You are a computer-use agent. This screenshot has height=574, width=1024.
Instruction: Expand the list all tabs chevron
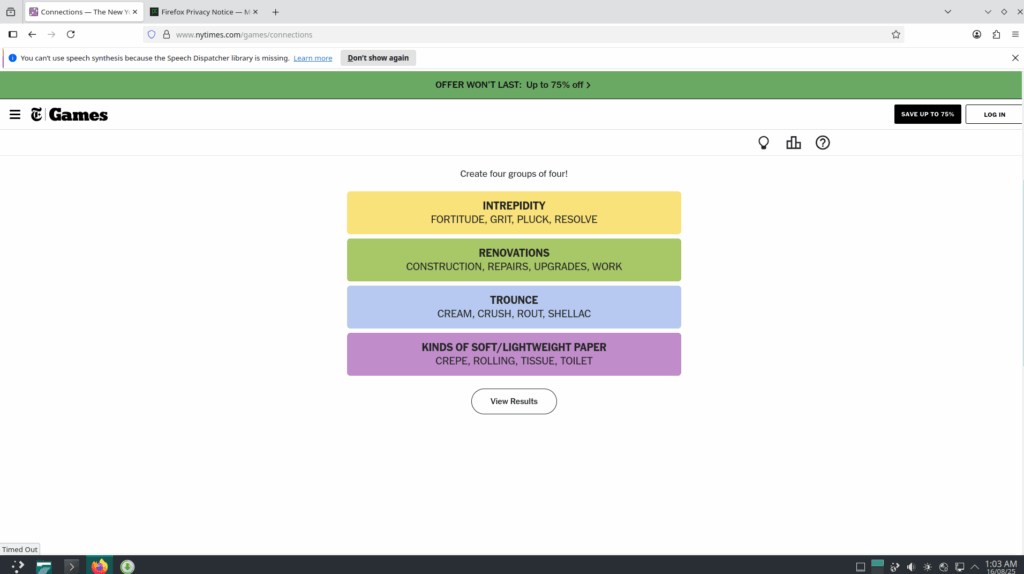click(x=948, y=11)
